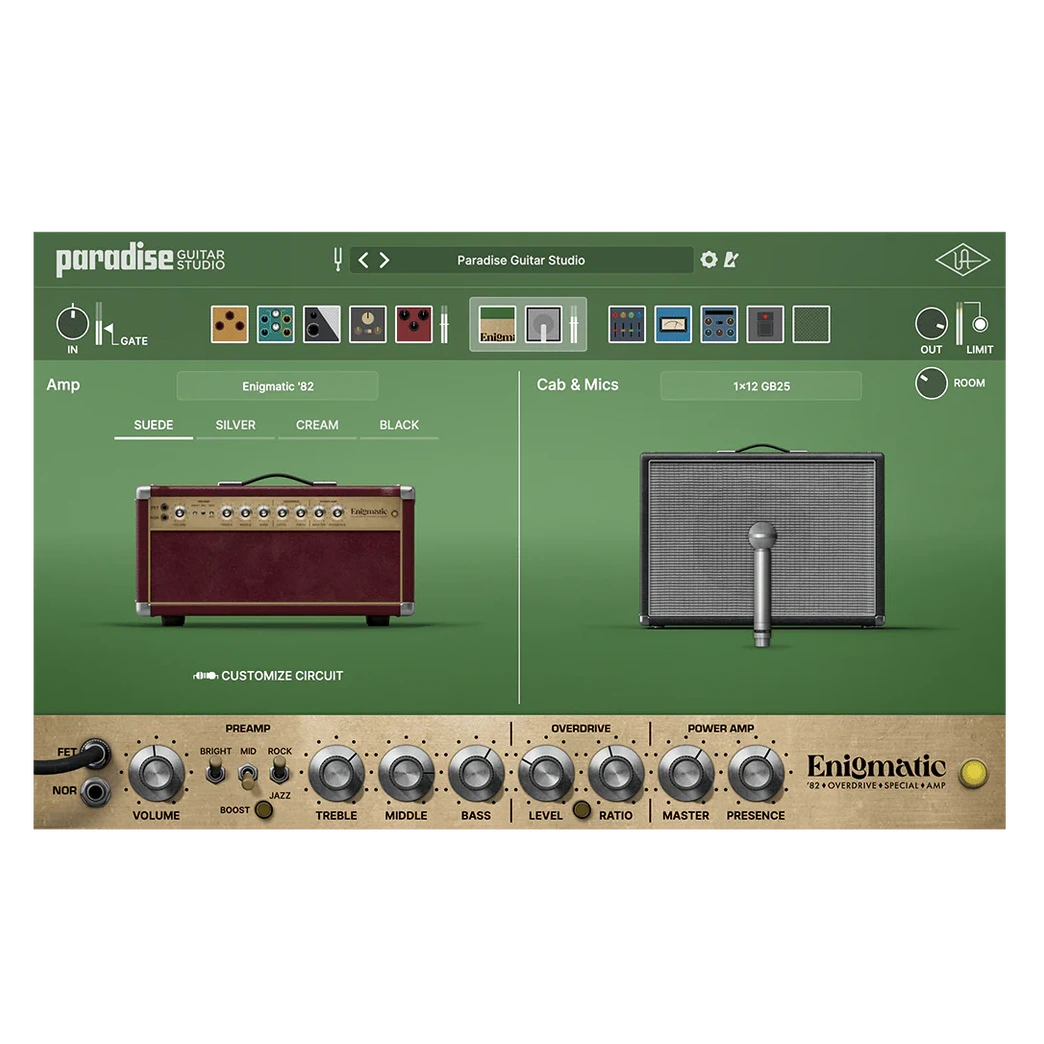1044x1044 pixels.
Task: Select the Enigmatic amp slot thumbnail
Action: [497, 324]
